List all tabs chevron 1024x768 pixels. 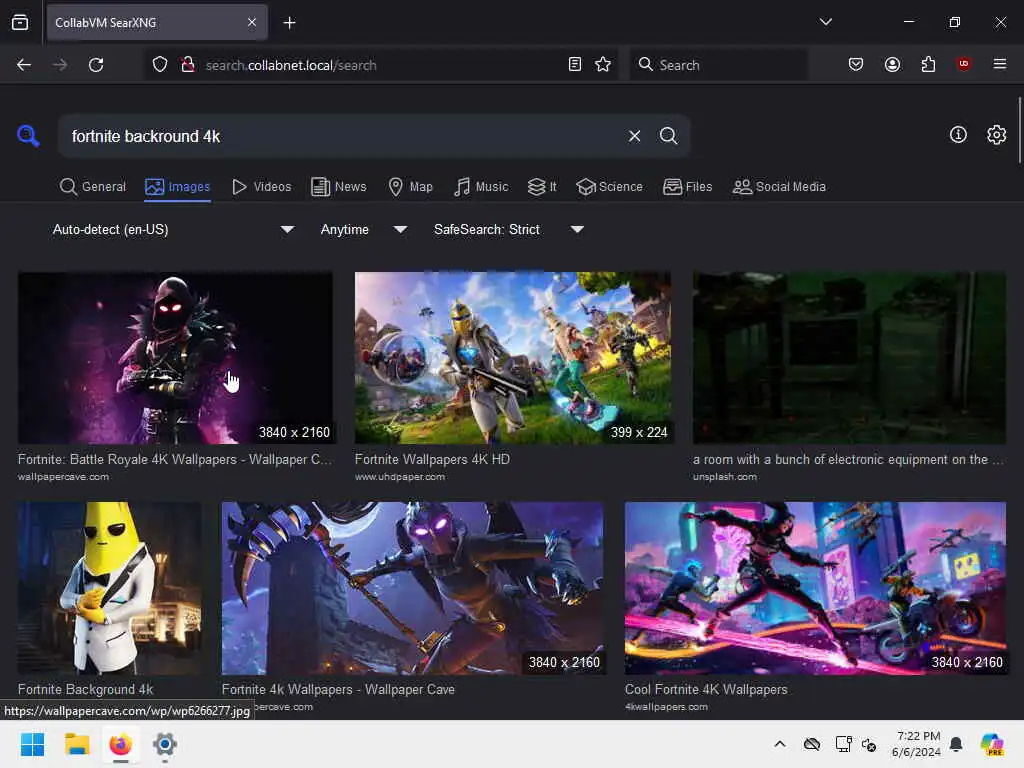(x=825, y=22)
